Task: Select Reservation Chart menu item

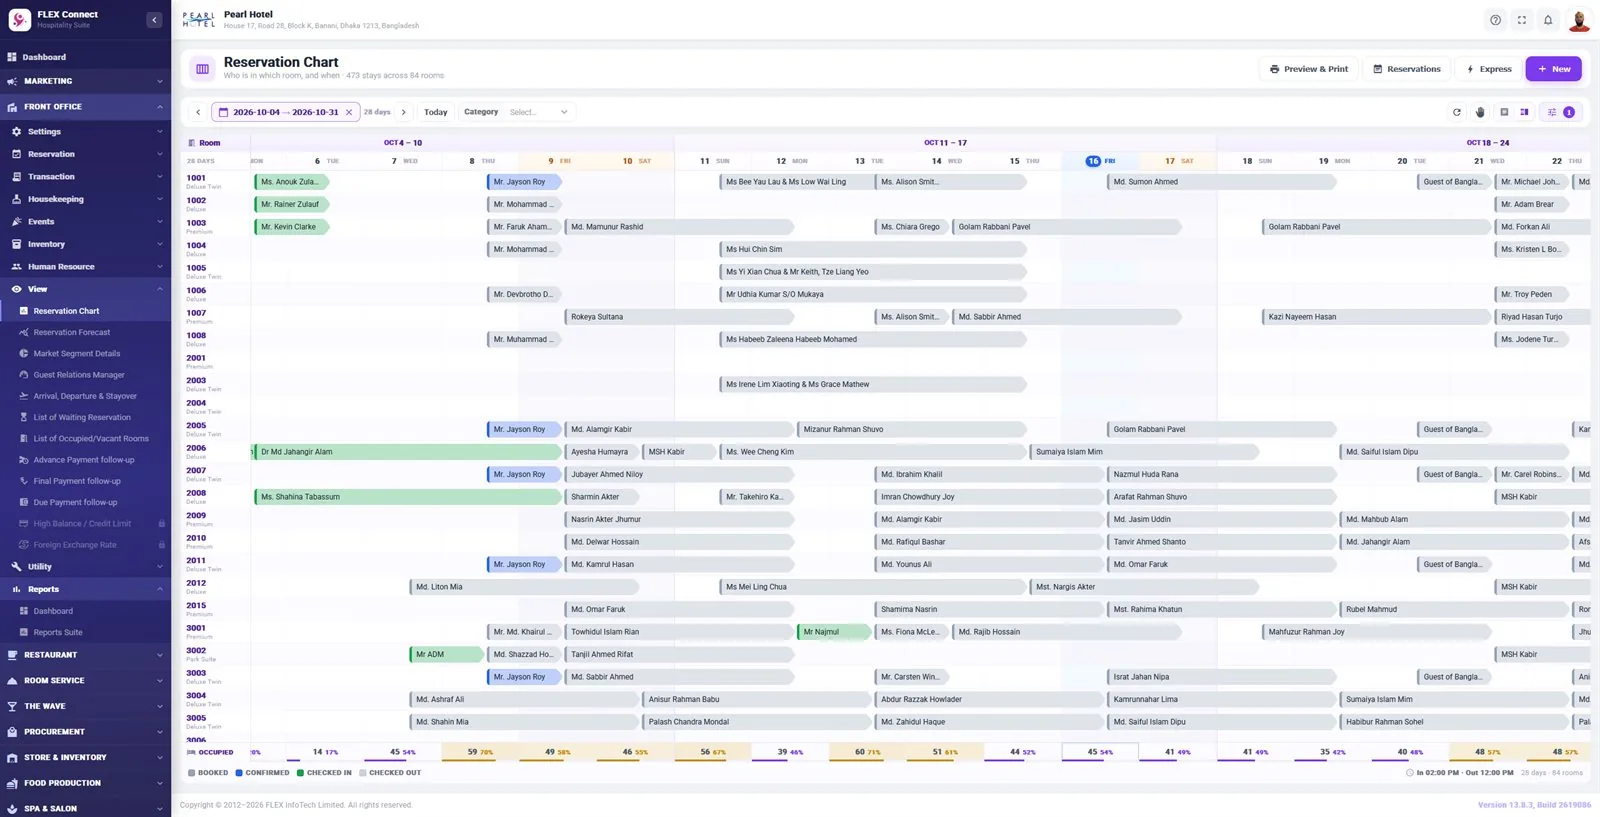Action: (85, 311)
